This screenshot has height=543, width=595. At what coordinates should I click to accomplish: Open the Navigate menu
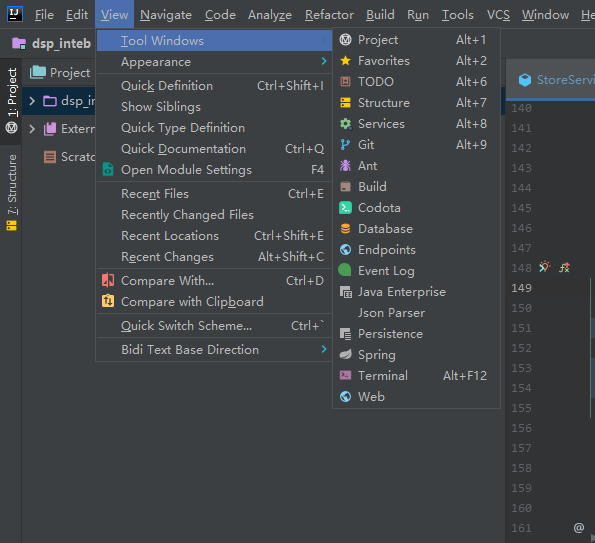166,15
